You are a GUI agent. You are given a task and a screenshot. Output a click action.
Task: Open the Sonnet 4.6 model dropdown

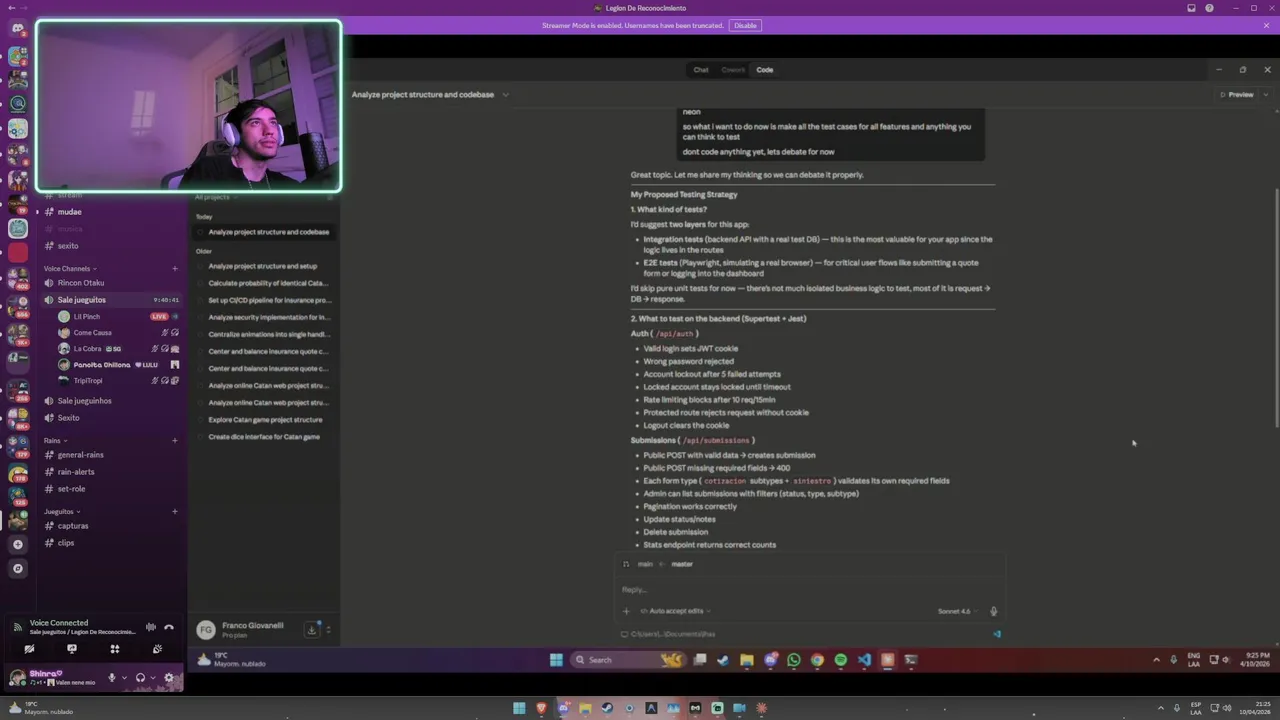click(957, 611)
